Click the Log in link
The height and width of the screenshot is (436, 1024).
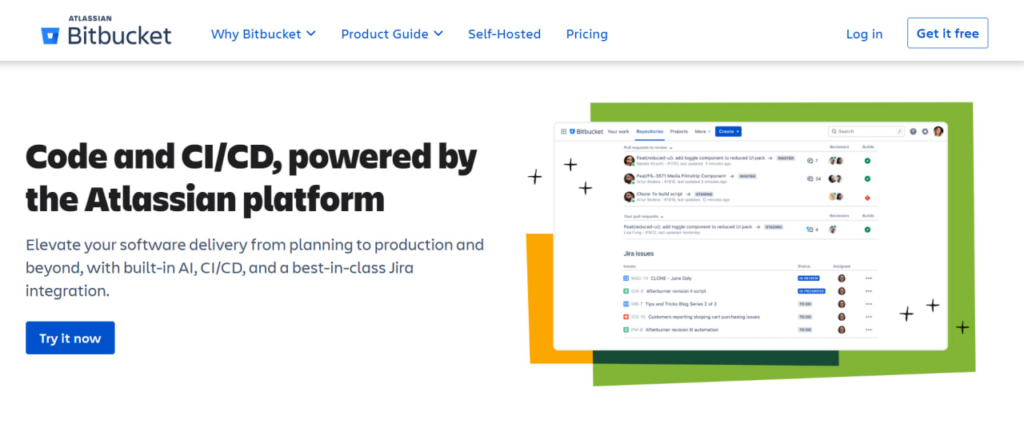(x=864, y=34)
